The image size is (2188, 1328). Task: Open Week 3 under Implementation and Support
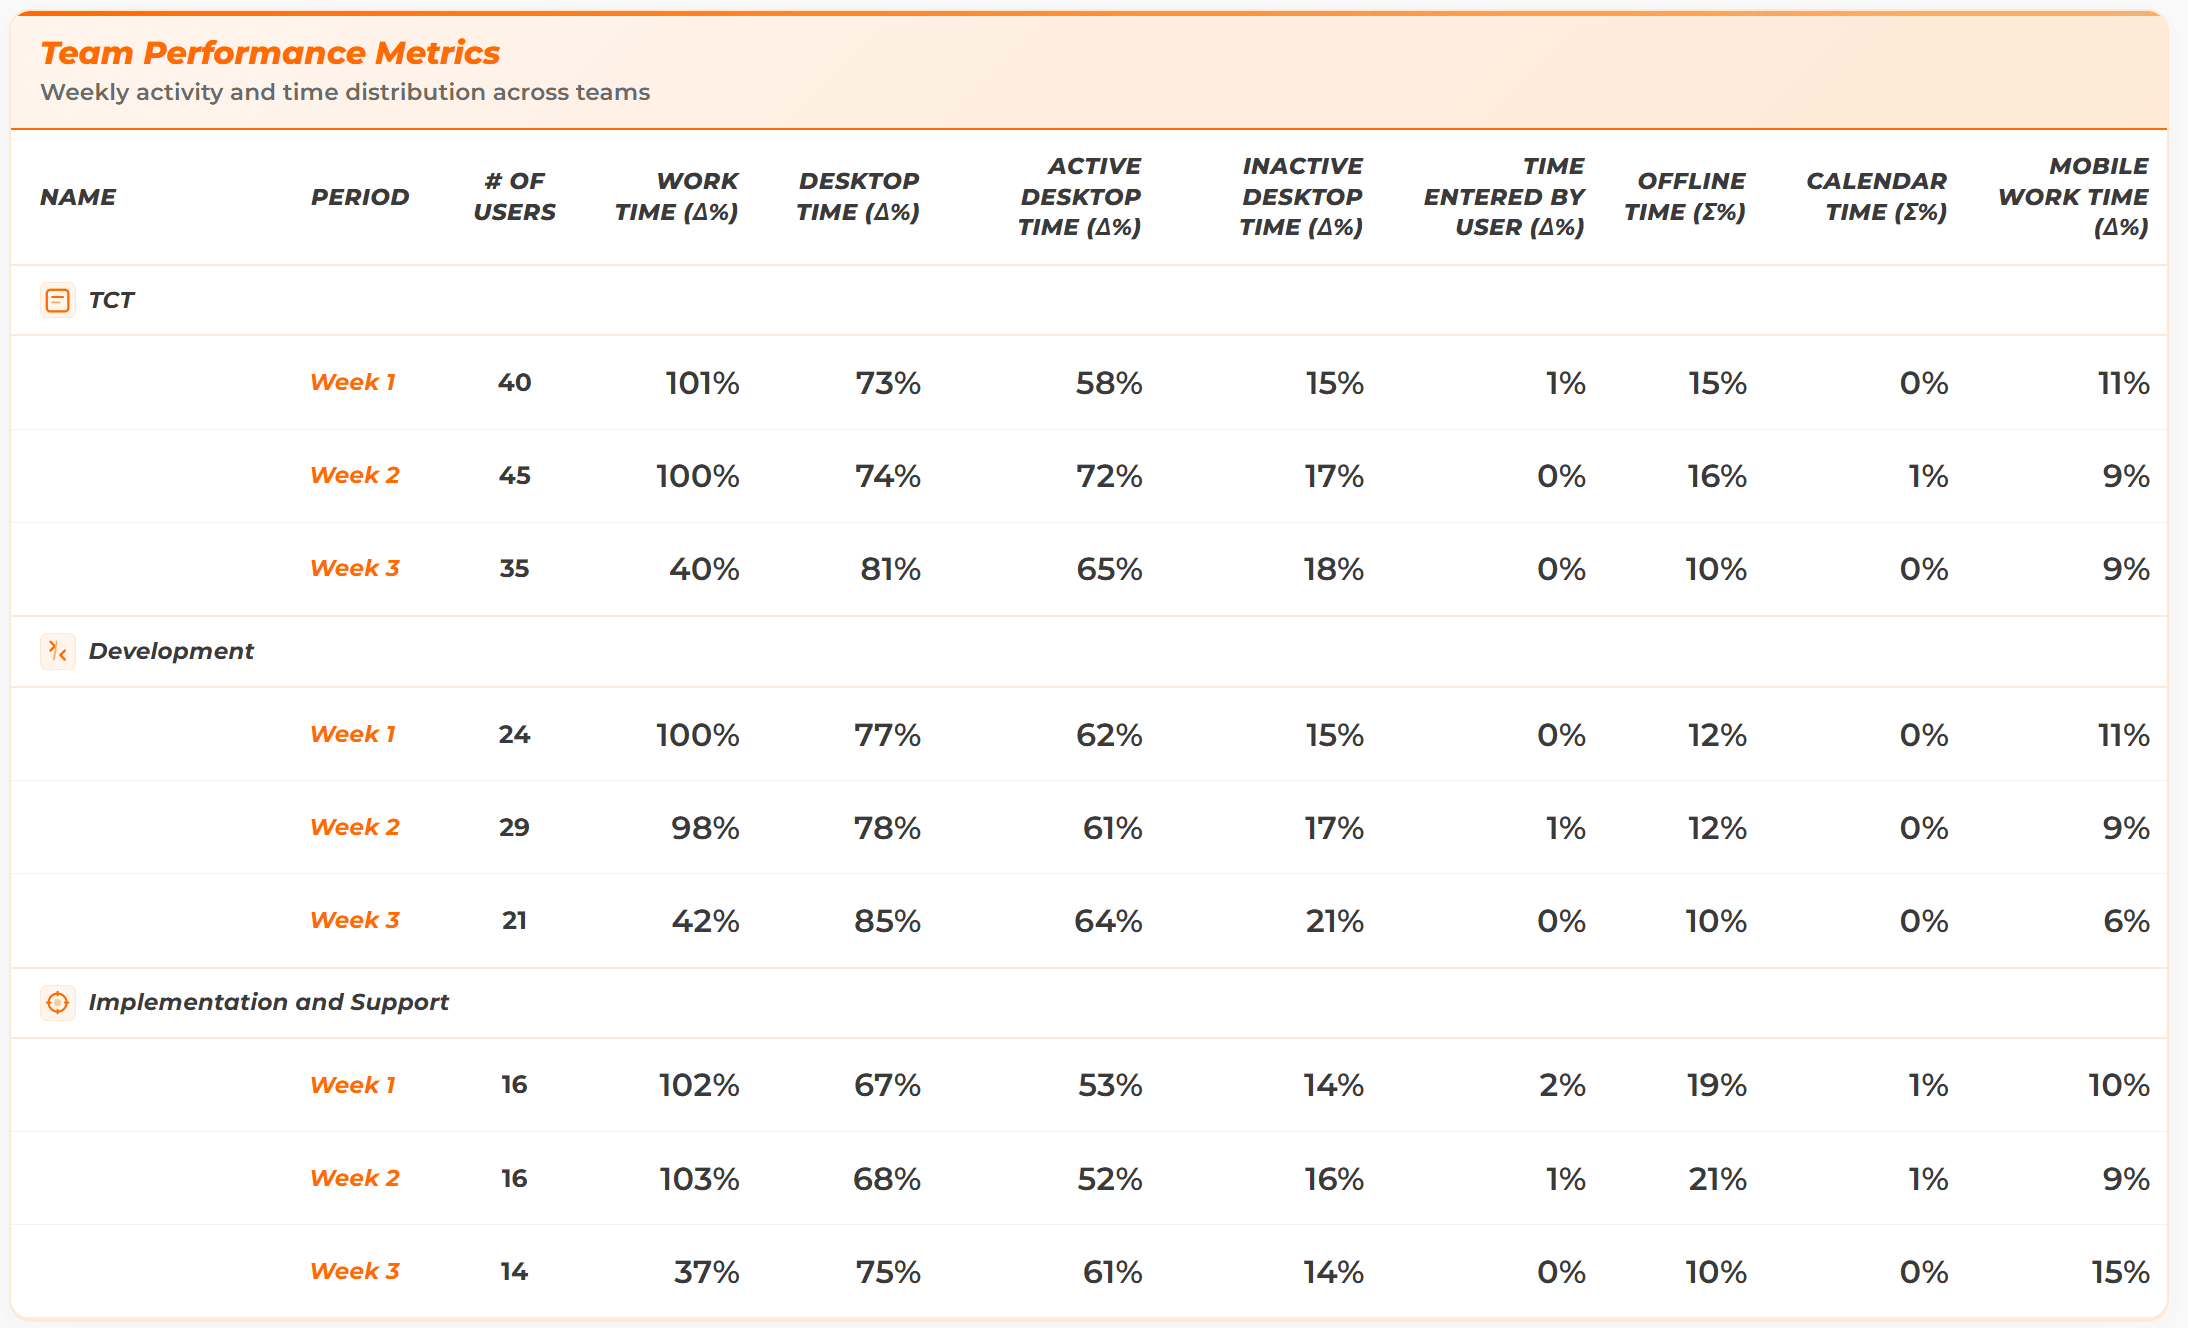coord(355,1271)
